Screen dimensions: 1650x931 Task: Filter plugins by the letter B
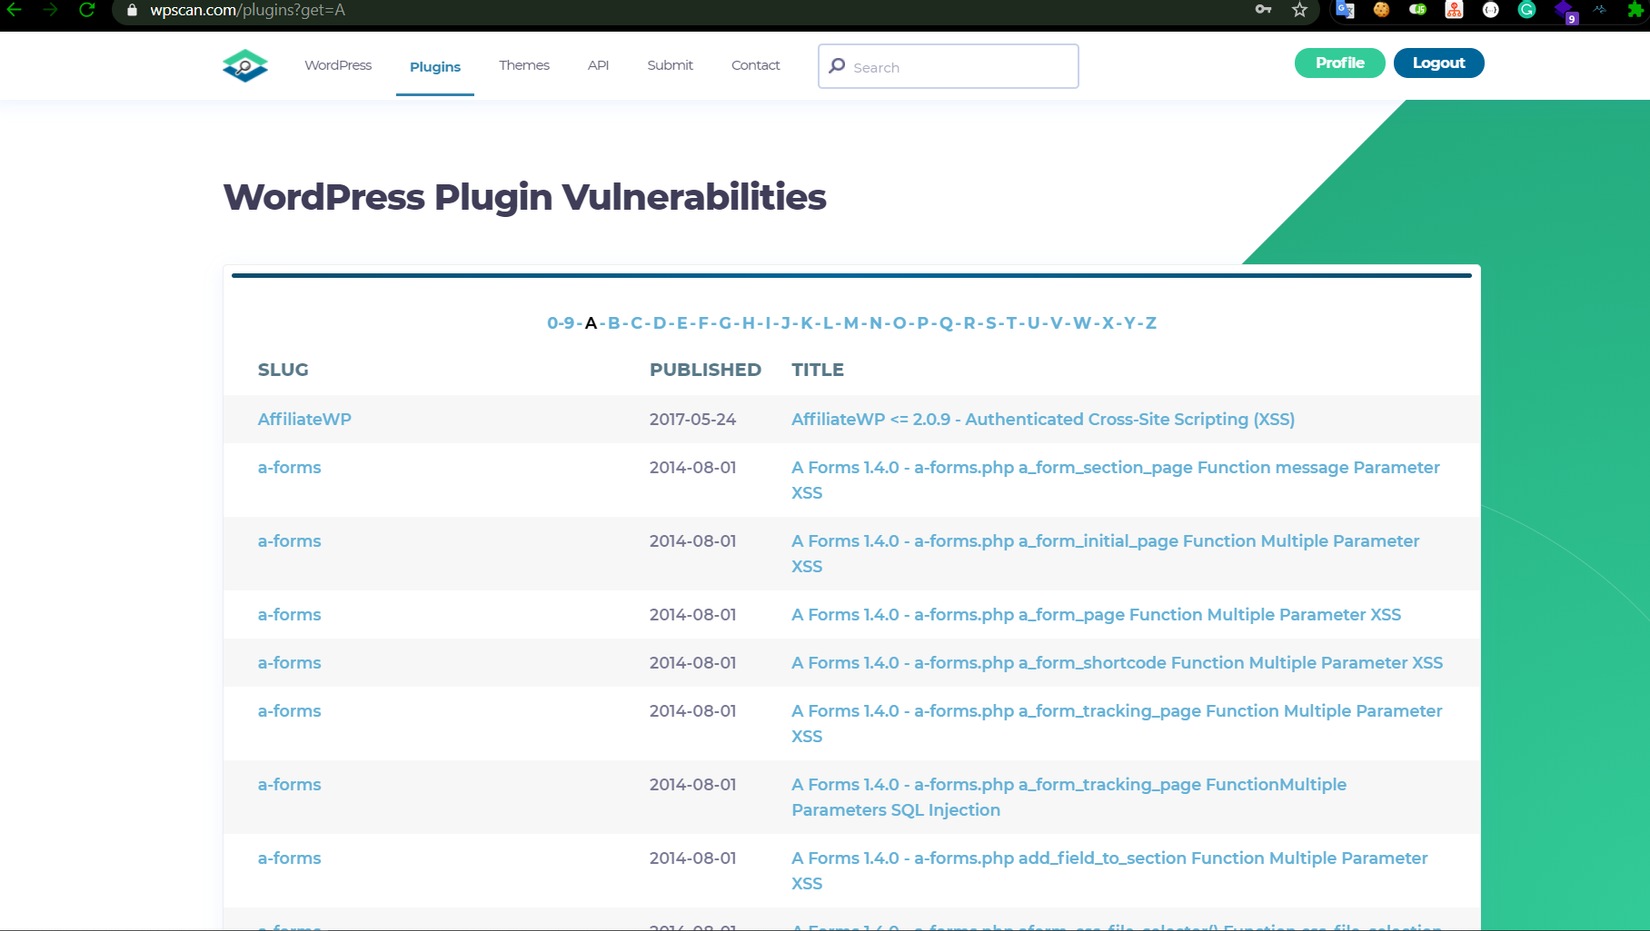tap(614, 323)
